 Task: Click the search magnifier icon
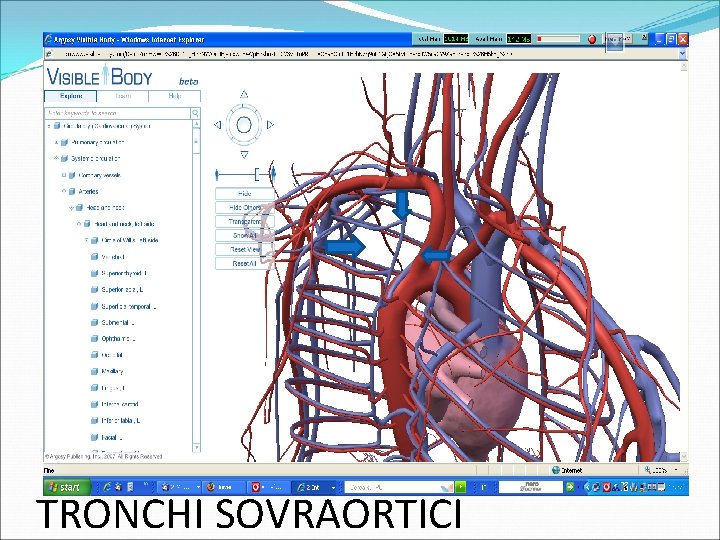pos(195,113)
